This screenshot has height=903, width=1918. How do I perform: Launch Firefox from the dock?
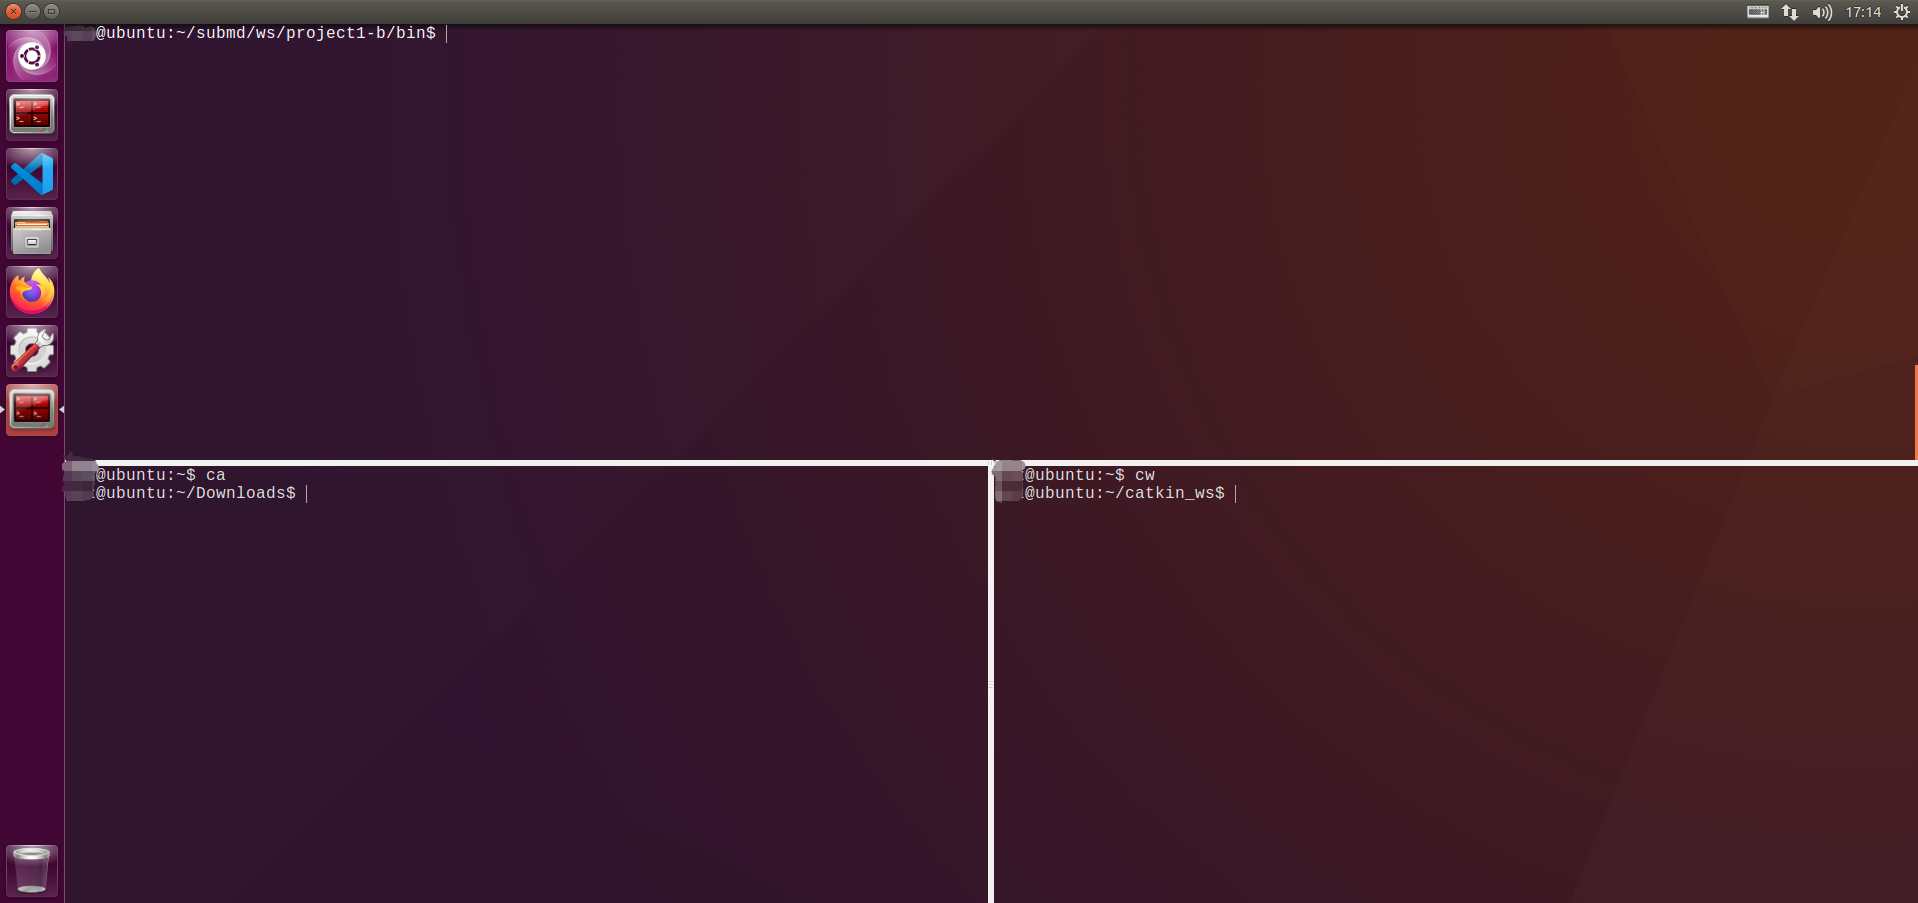32,292
